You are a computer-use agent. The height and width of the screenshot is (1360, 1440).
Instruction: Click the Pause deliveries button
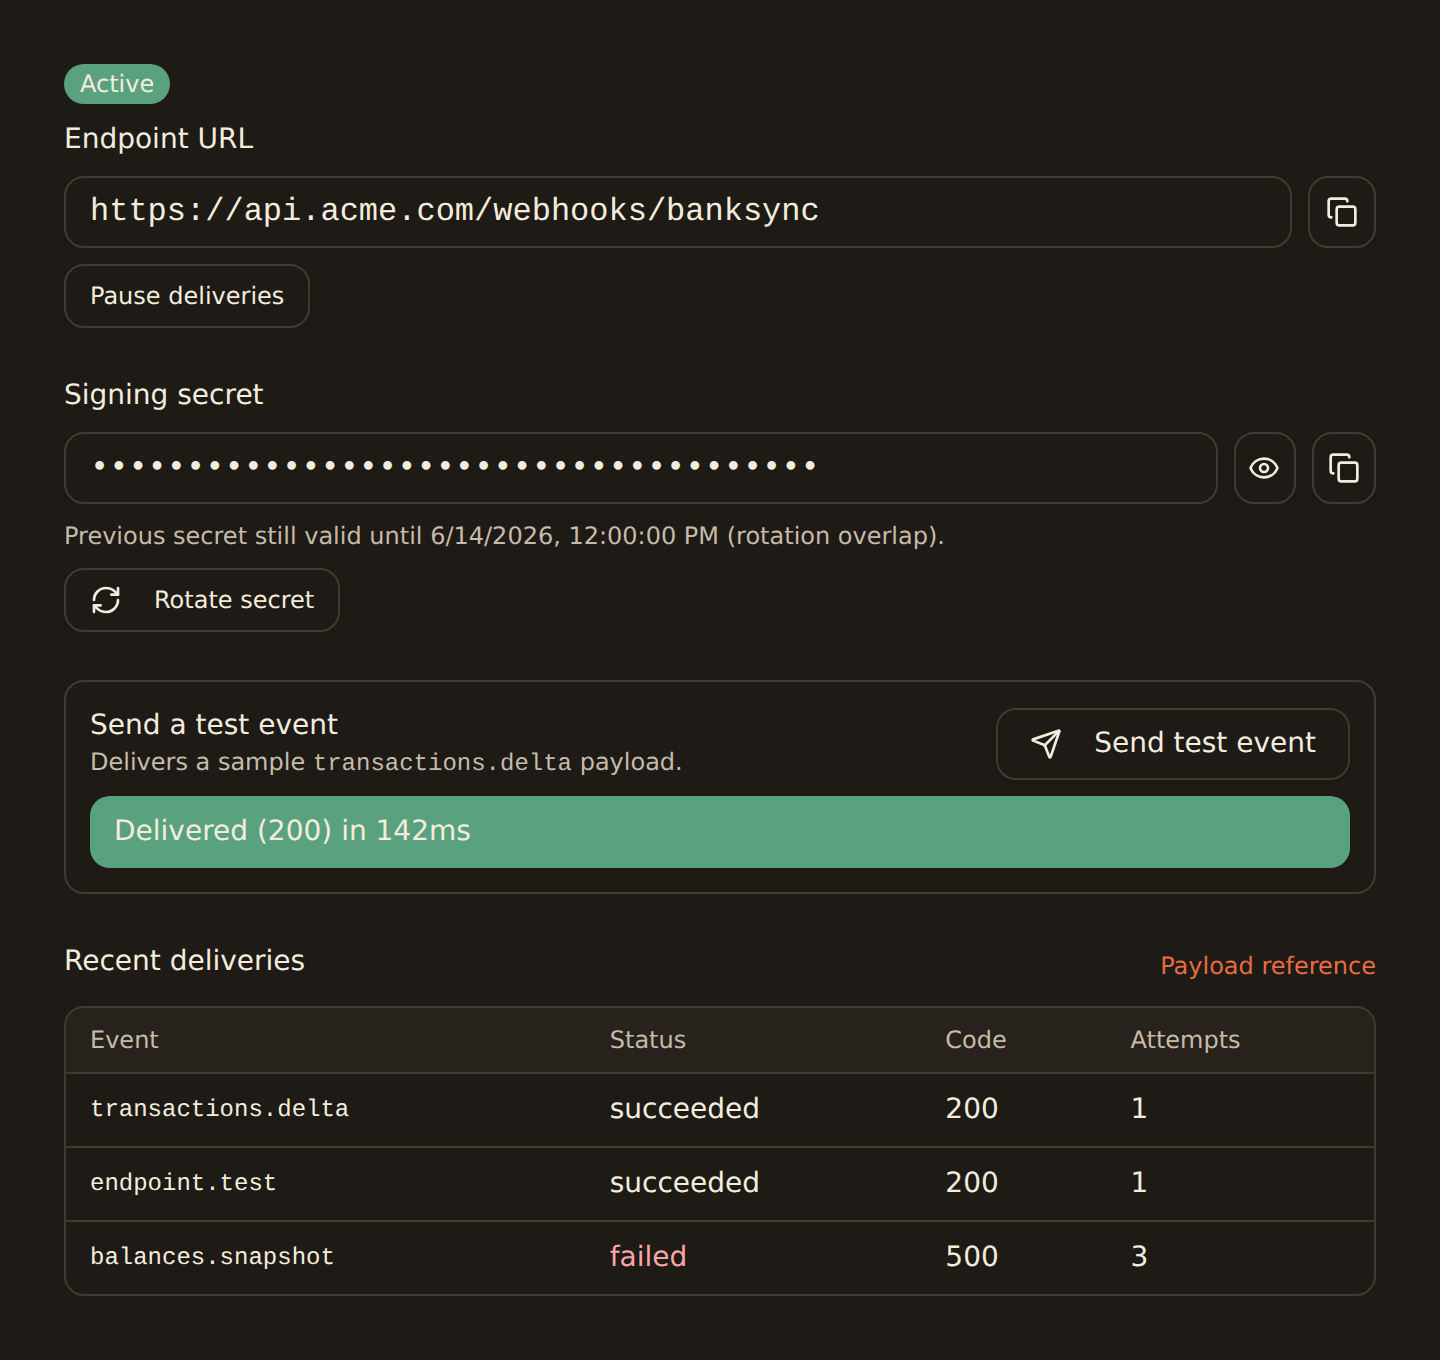click(x=187, y=296)
